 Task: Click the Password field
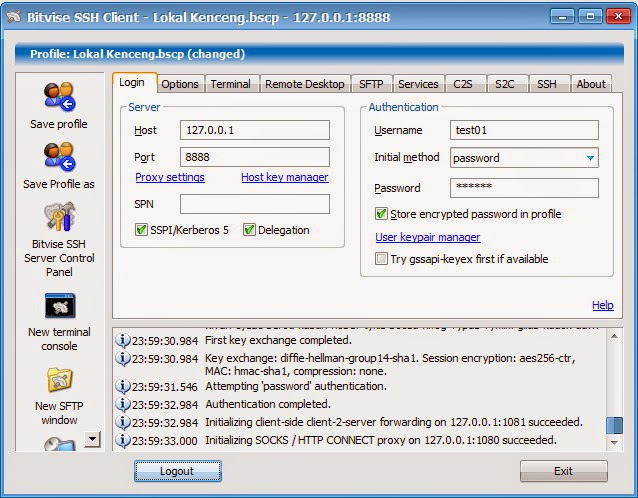click(524, 188)
